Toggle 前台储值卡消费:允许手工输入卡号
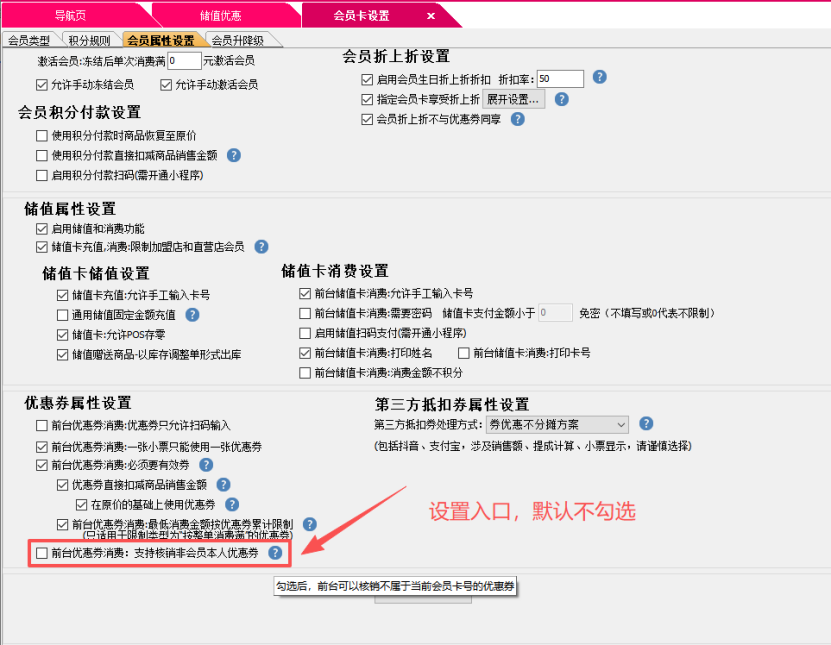Image resolution: width=831 pixels, height=645 pixels. click(305, 293)
